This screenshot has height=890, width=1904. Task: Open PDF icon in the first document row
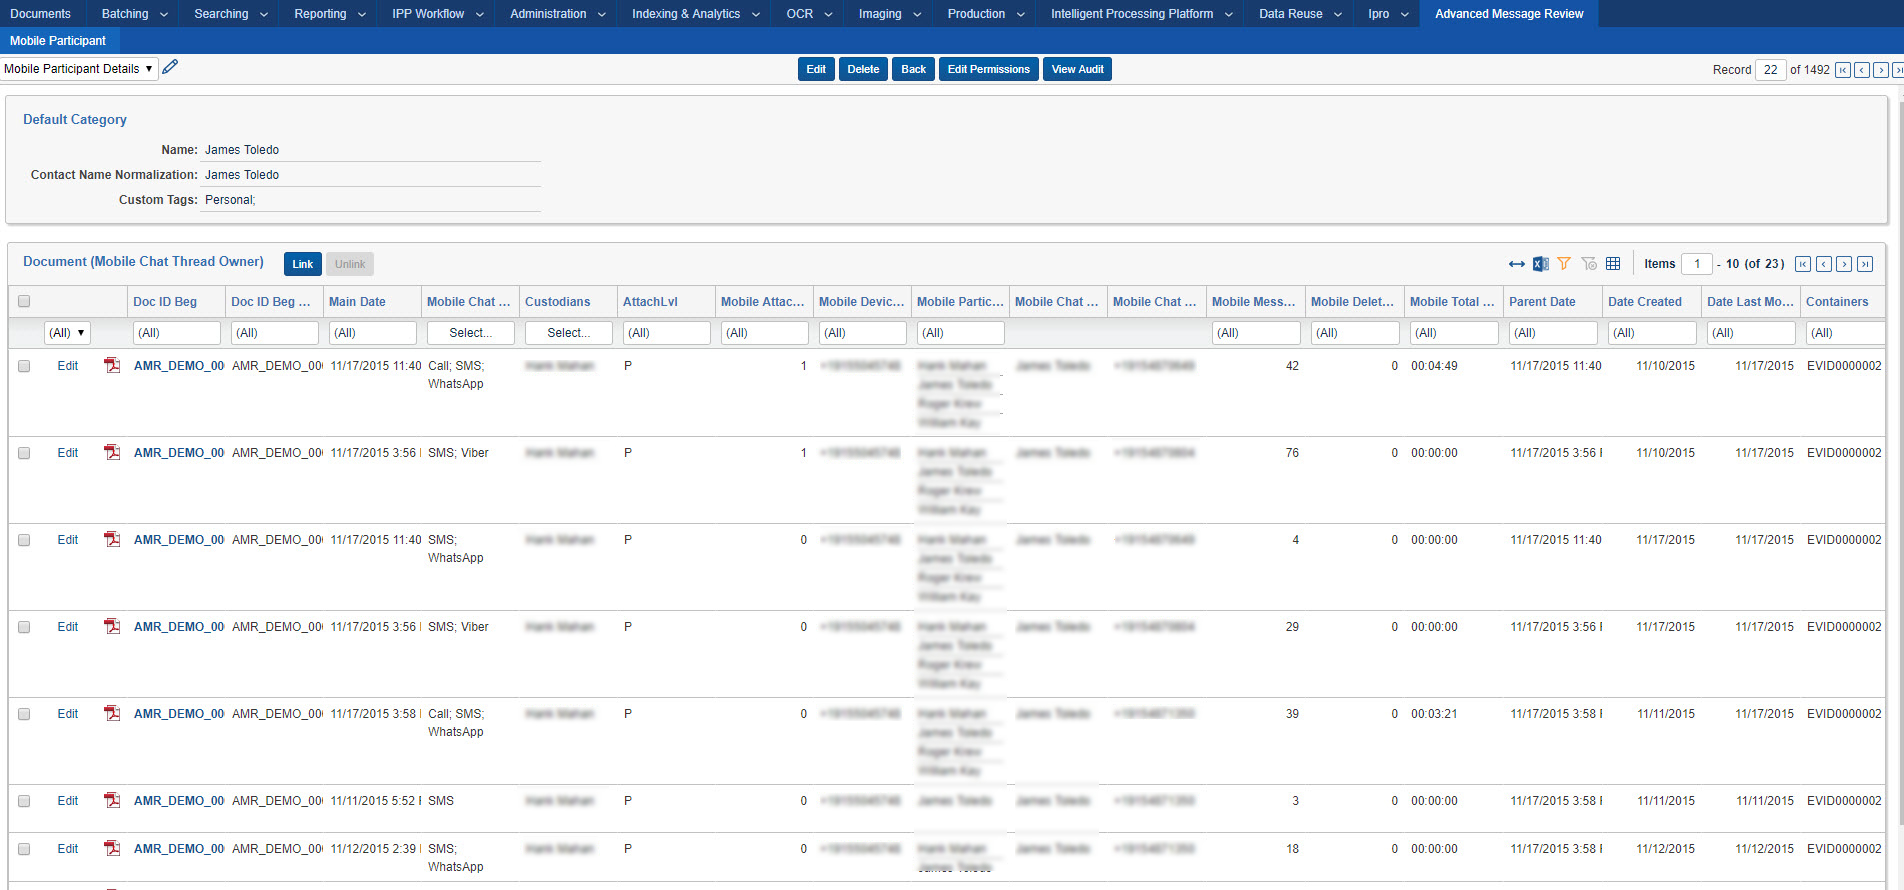(x=112, y=366)
